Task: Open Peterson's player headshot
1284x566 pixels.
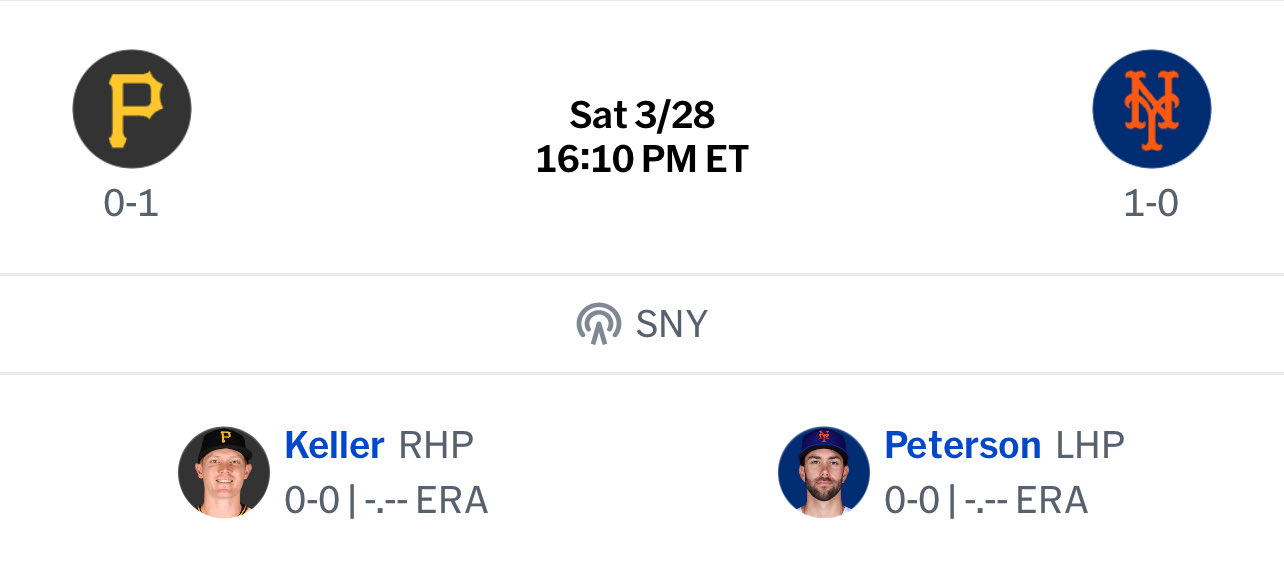Action: coord(824,472)
